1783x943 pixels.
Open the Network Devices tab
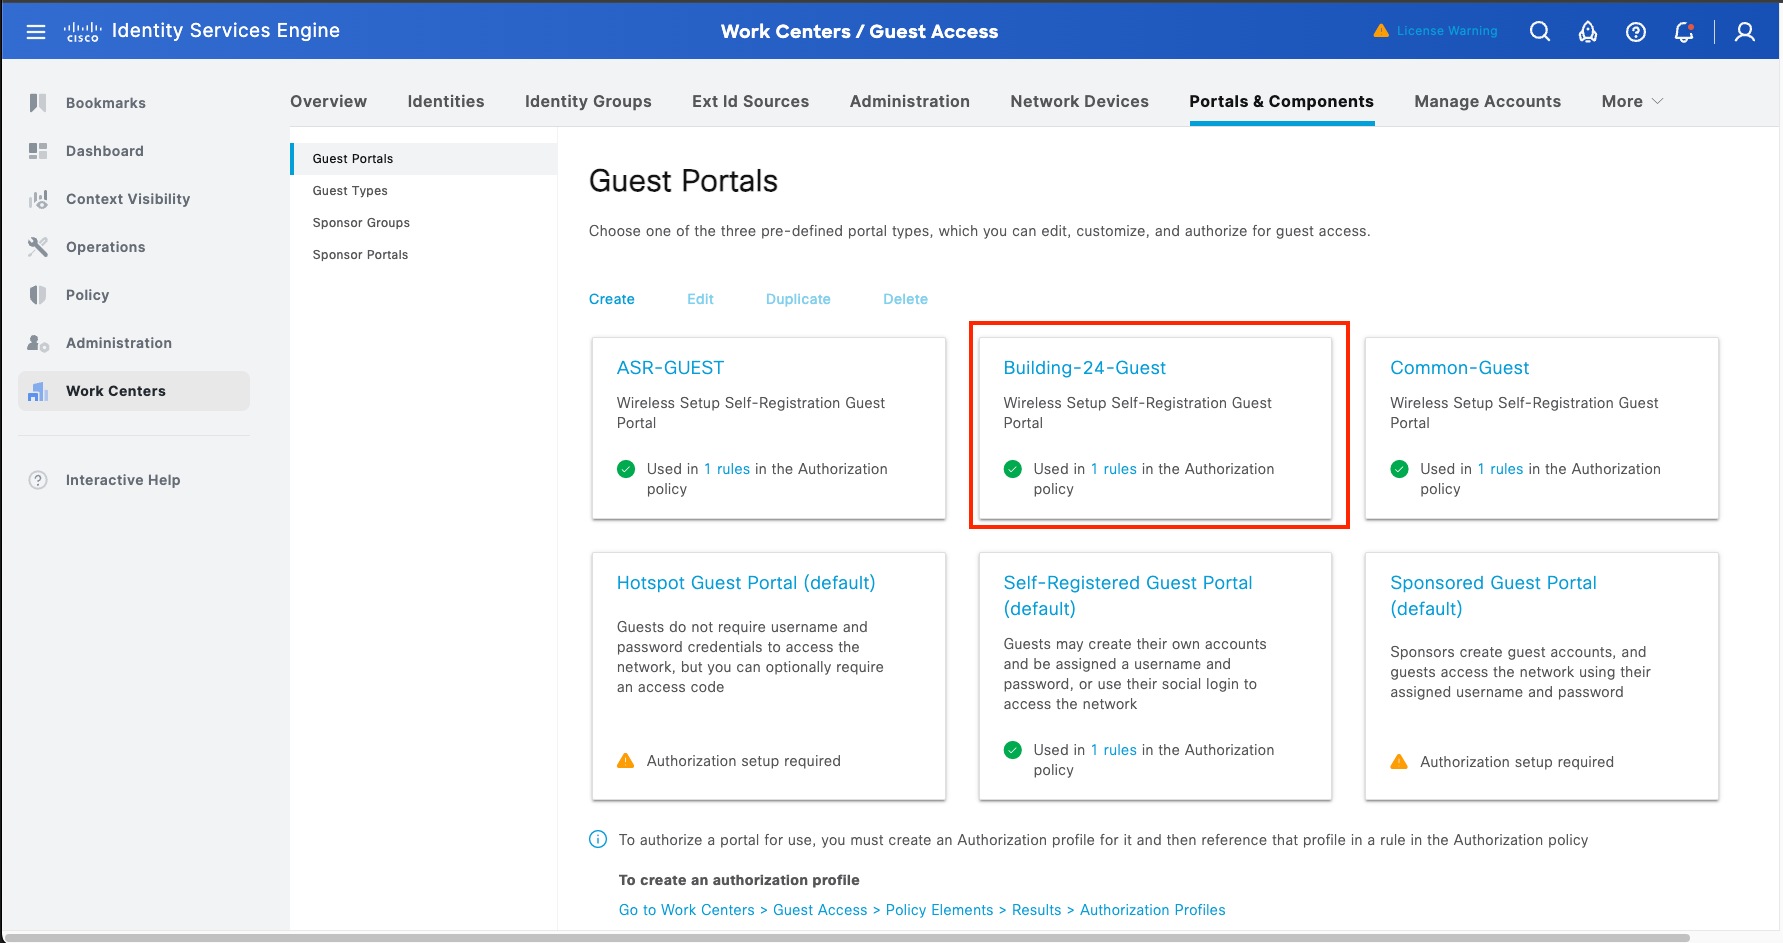(x=1080, y=101)
